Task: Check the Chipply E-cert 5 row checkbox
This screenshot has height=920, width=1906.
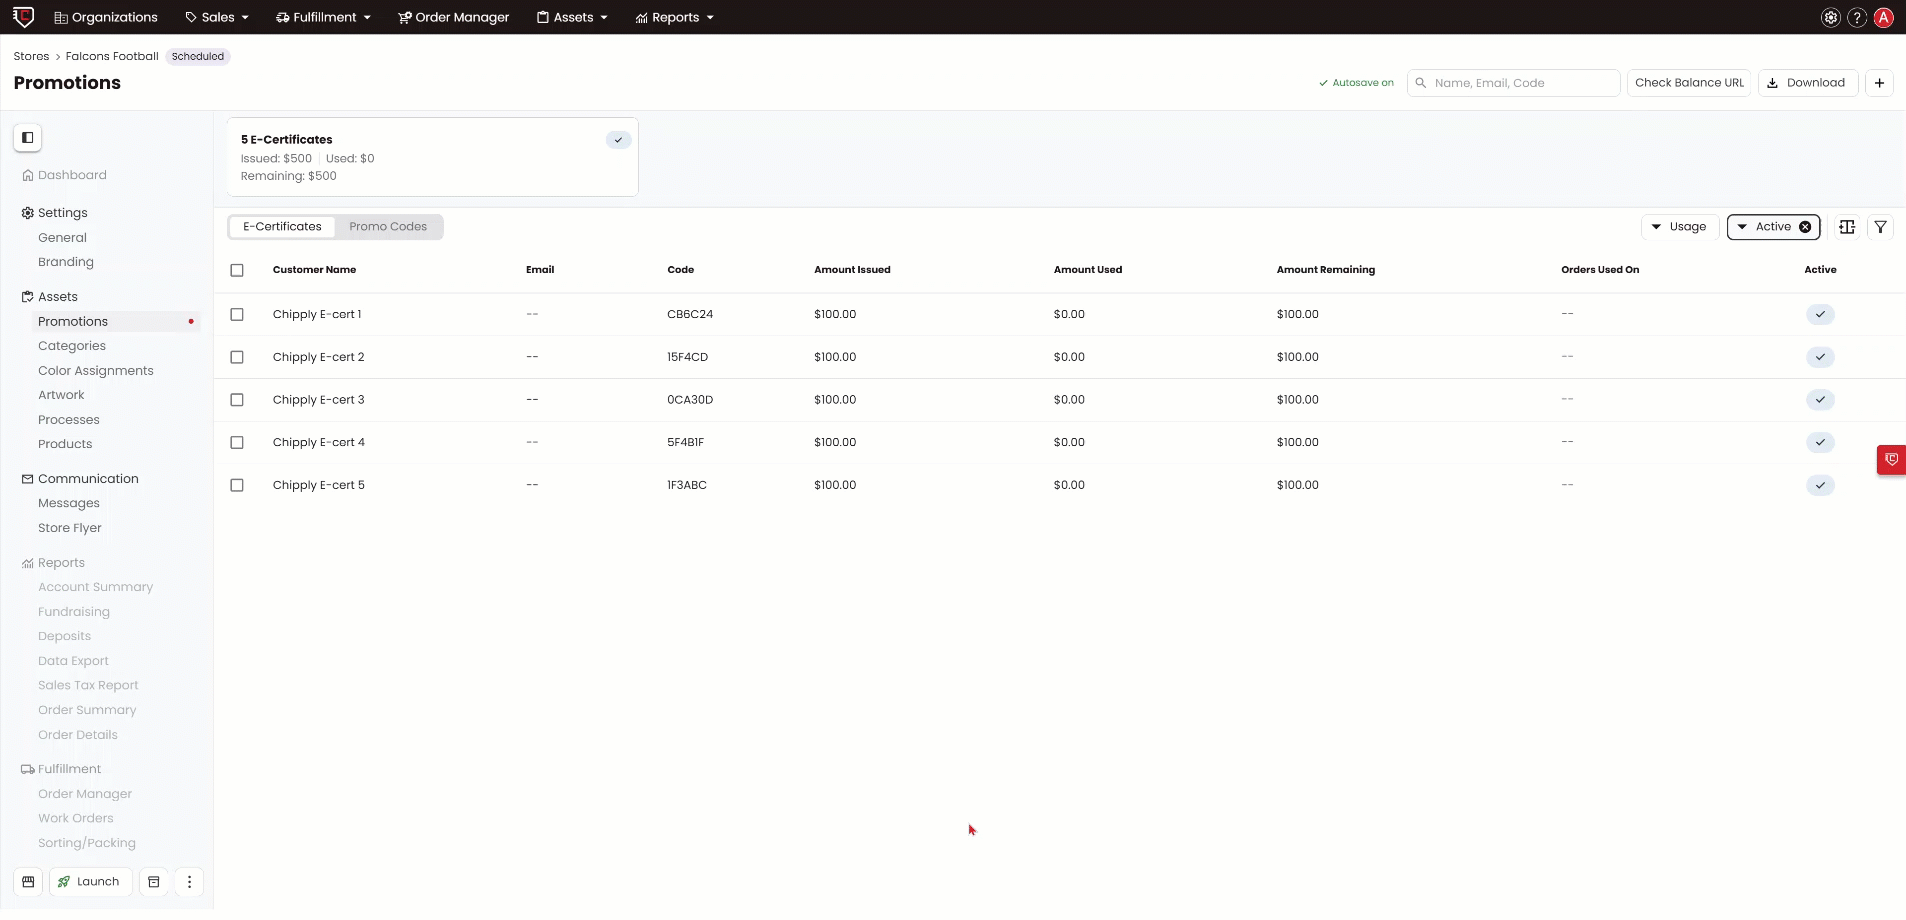Action: 237,485
